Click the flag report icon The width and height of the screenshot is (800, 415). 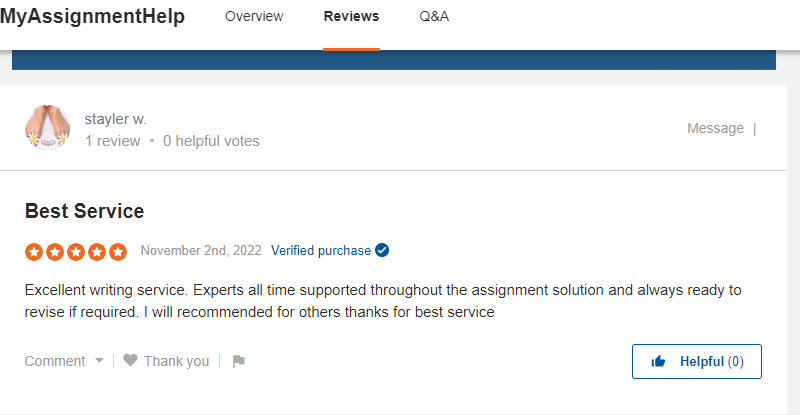(x=238, y=361)
